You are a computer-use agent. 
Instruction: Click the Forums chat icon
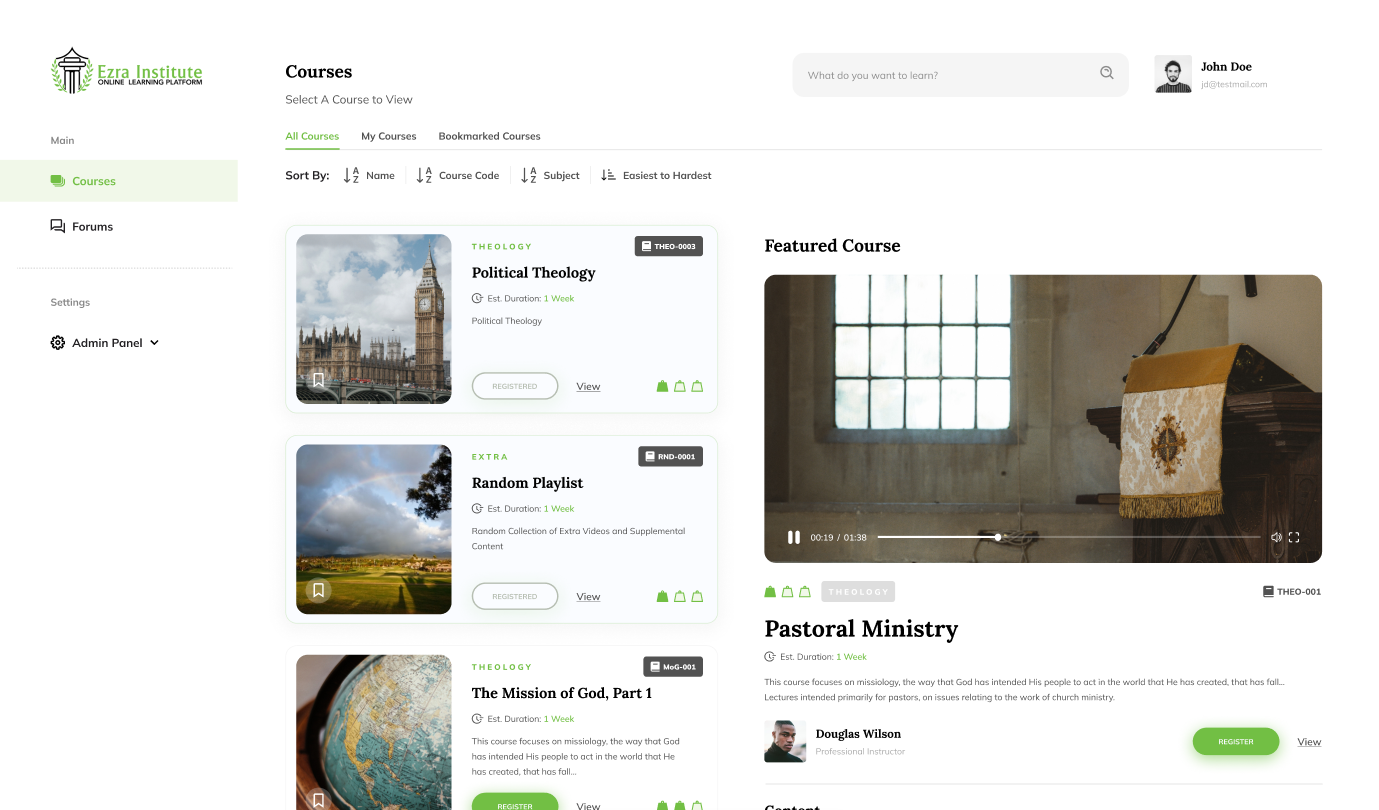[58, 226]
